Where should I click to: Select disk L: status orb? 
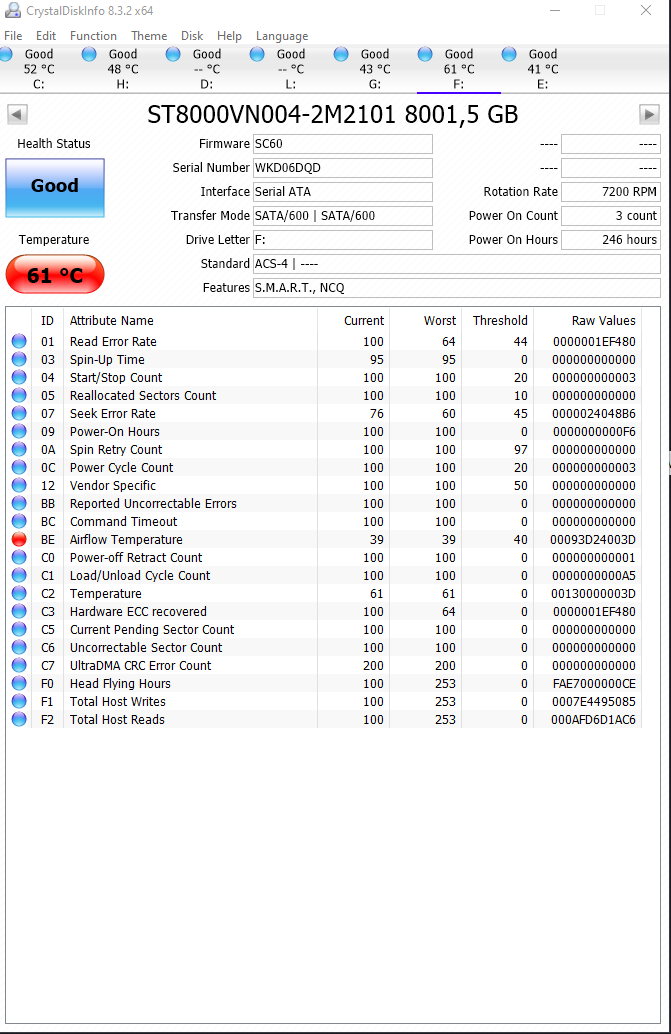click(257, 54)
